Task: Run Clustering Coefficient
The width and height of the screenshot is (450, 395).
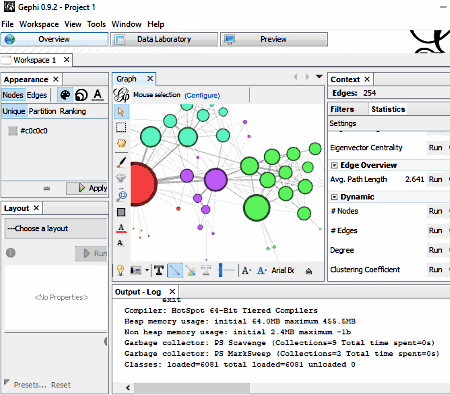Action: coord(435,270)
